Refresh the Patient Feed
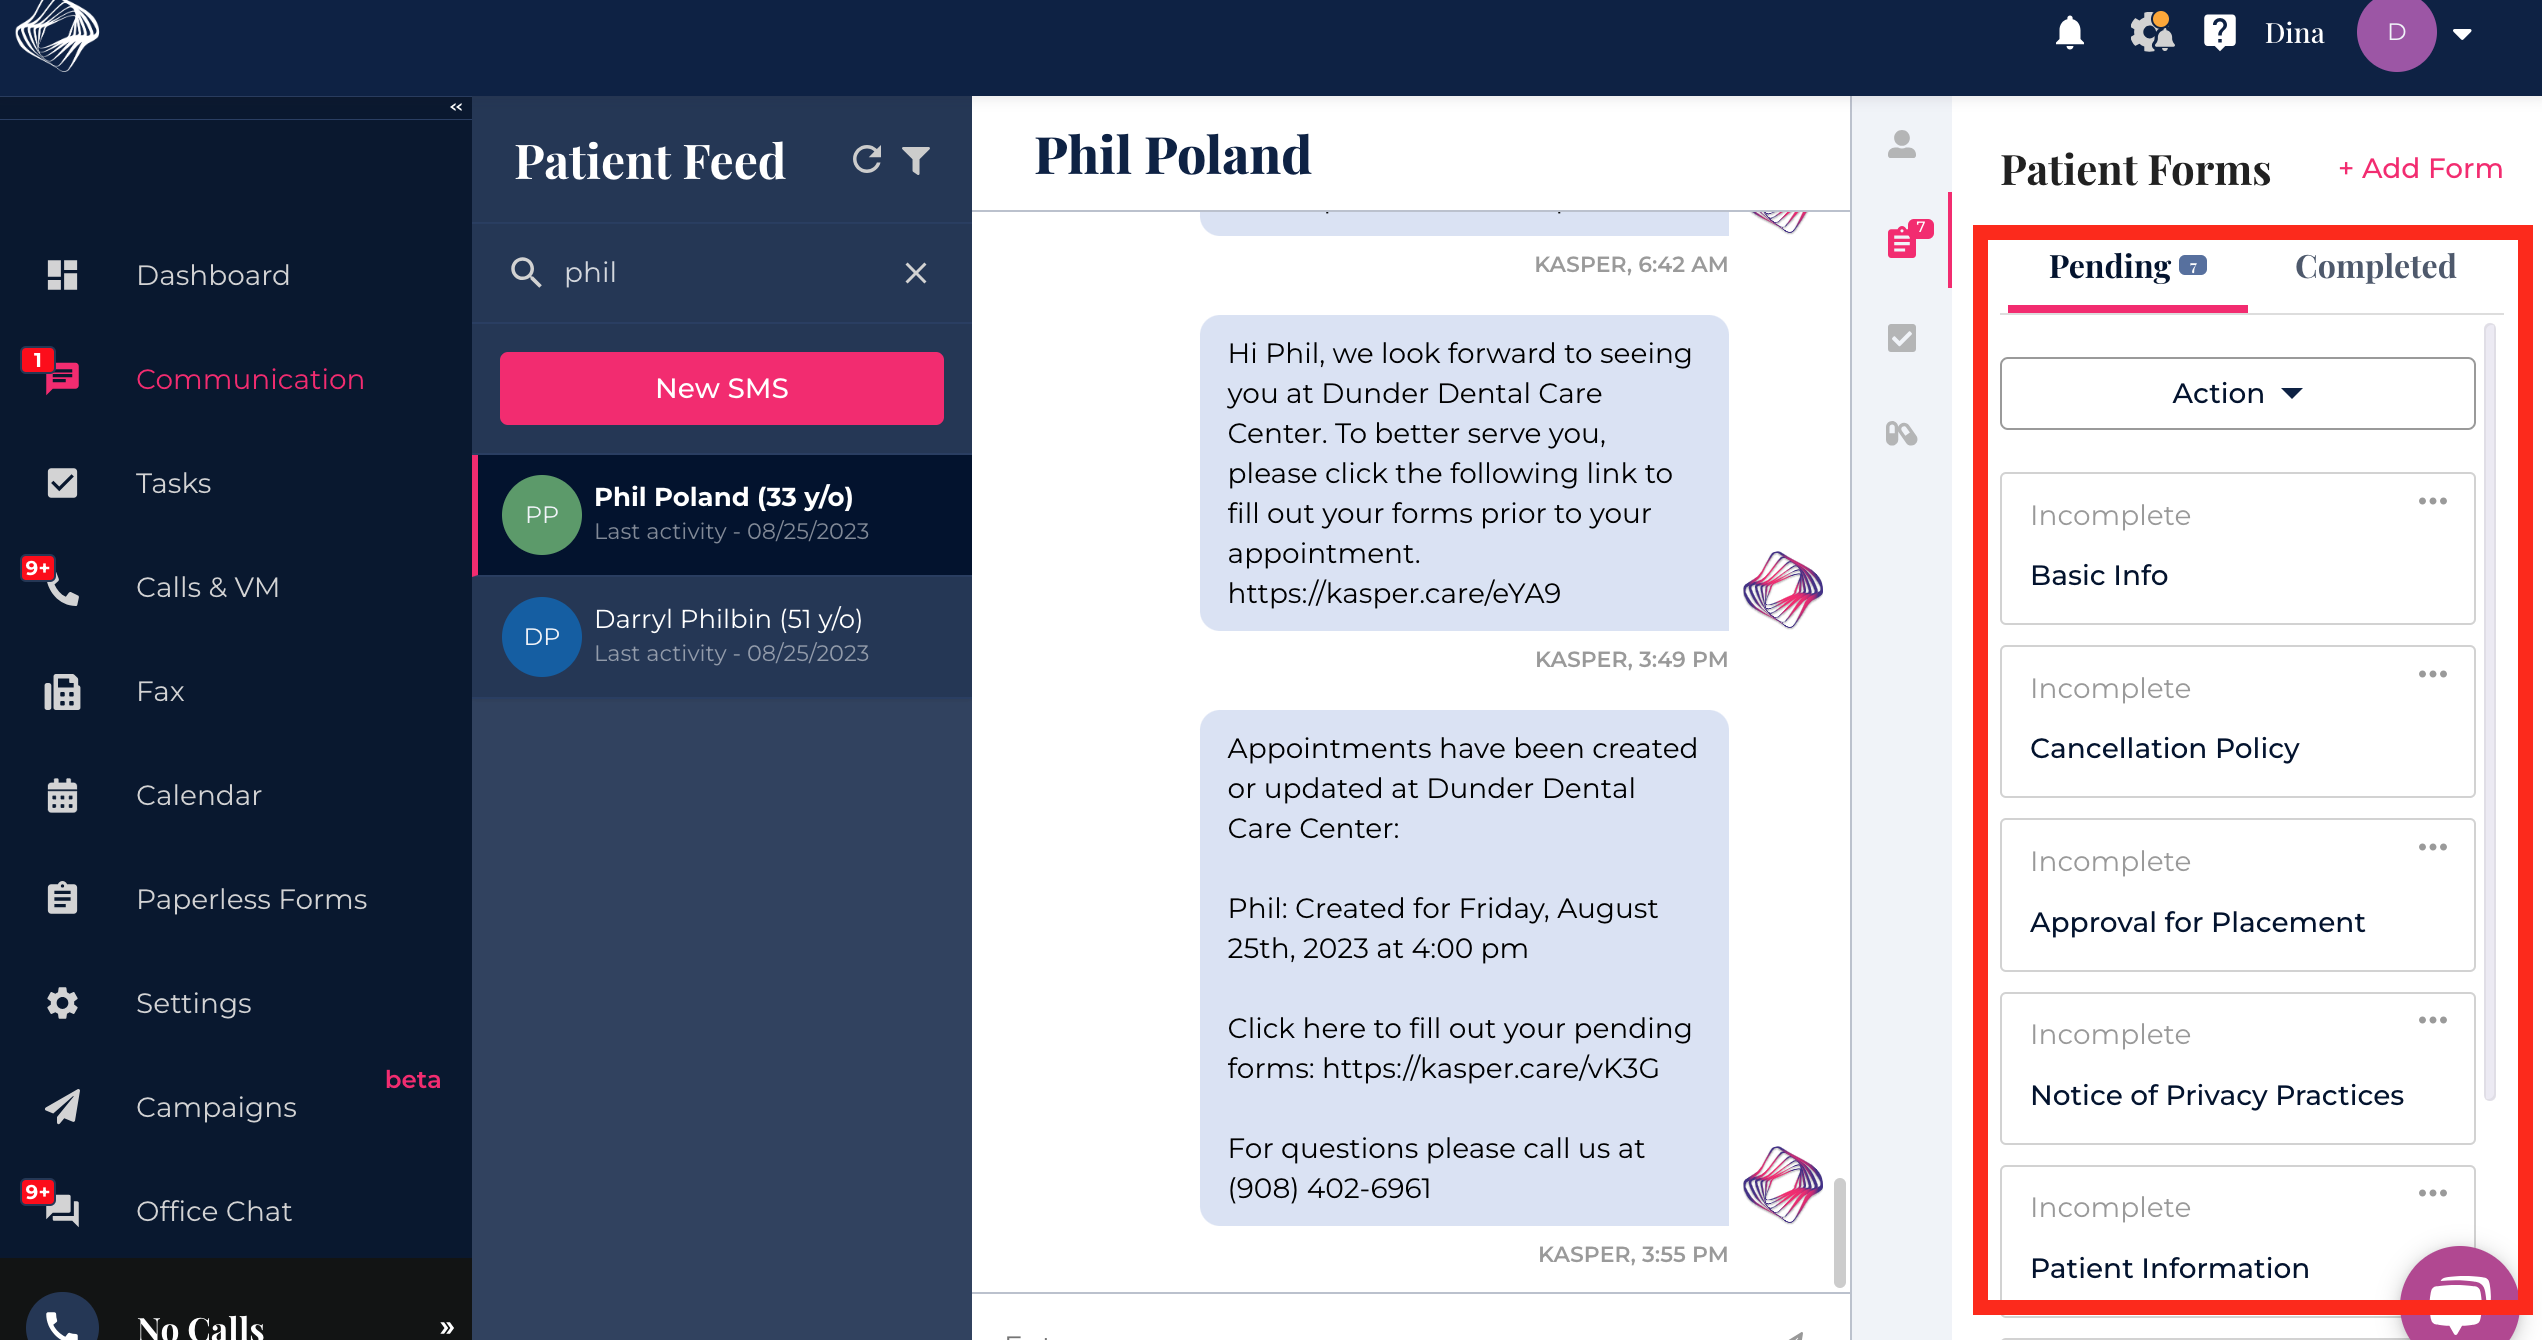 pos(866,160)
